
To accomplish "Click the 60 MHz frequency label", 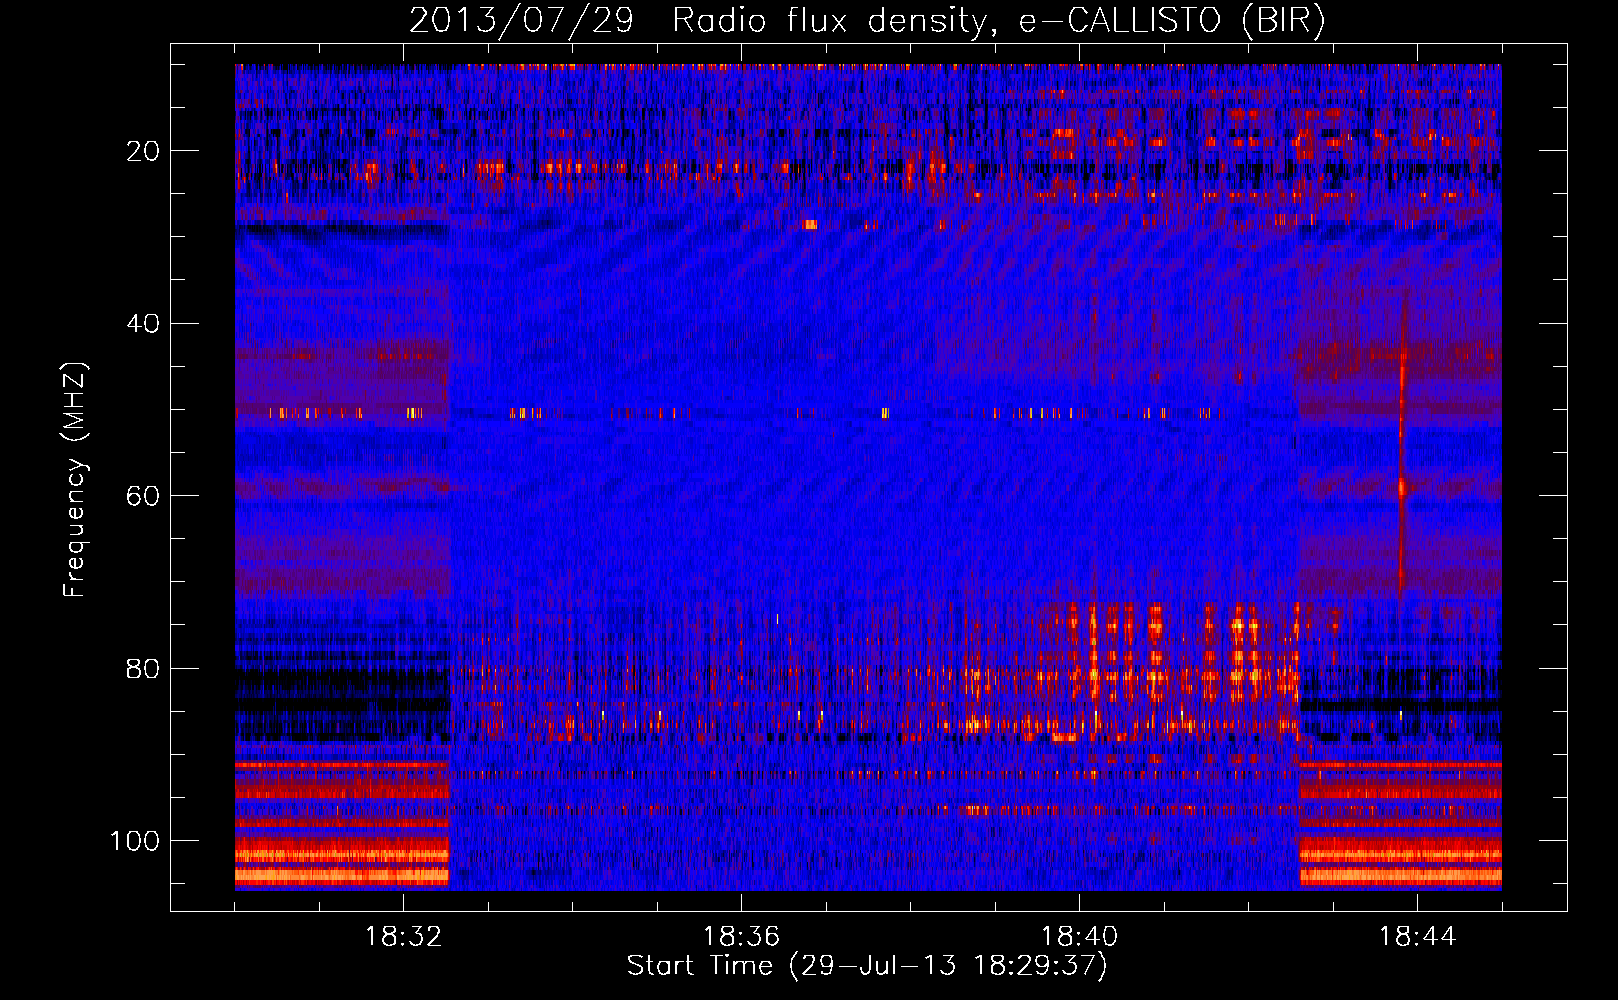I will (143, 496).
